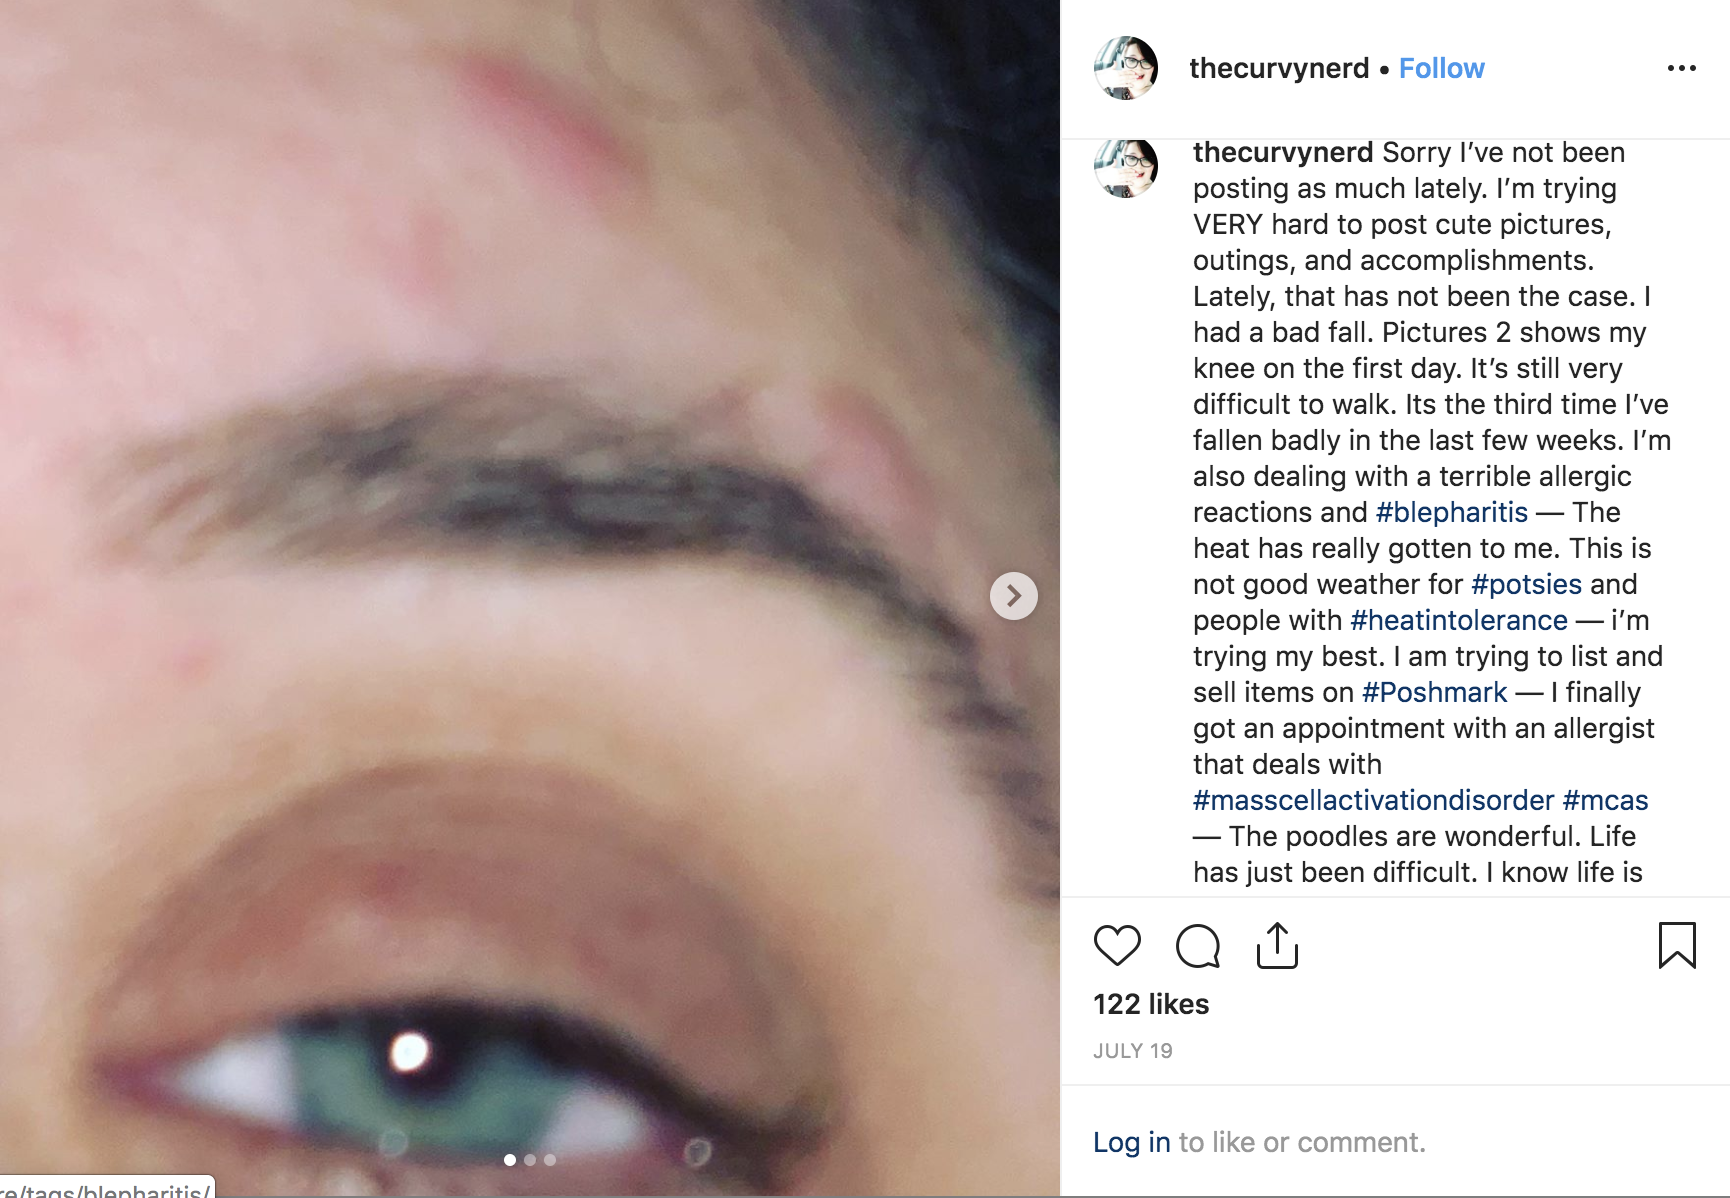Jump to second carousel dot
This screenshot has width=1730, height=1198.
(530, 1160)
